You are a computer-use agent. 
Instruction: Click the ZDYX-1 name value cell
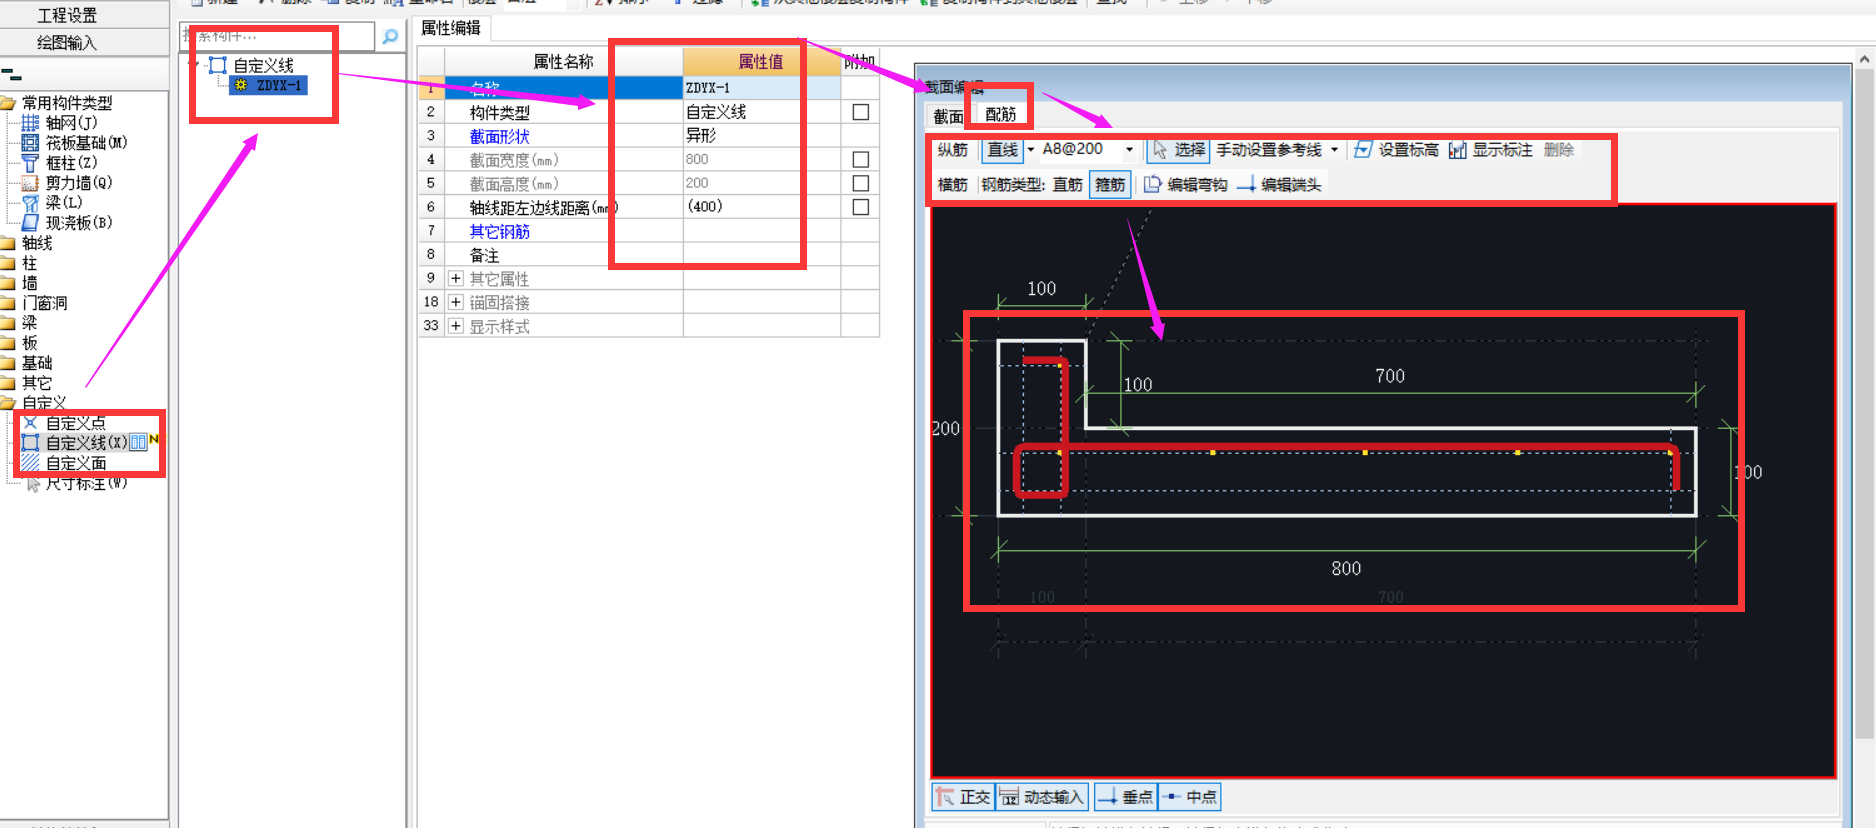point(761,88)
